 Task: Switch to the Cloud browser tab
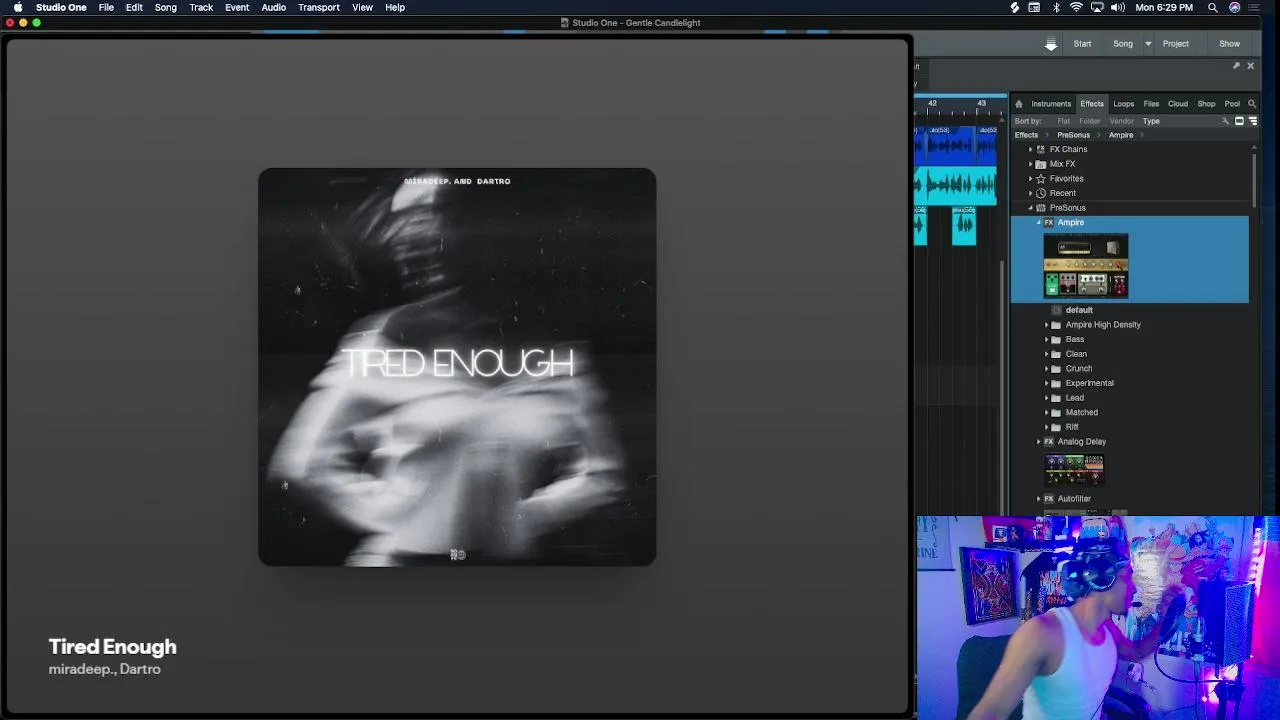[1178, 104]
